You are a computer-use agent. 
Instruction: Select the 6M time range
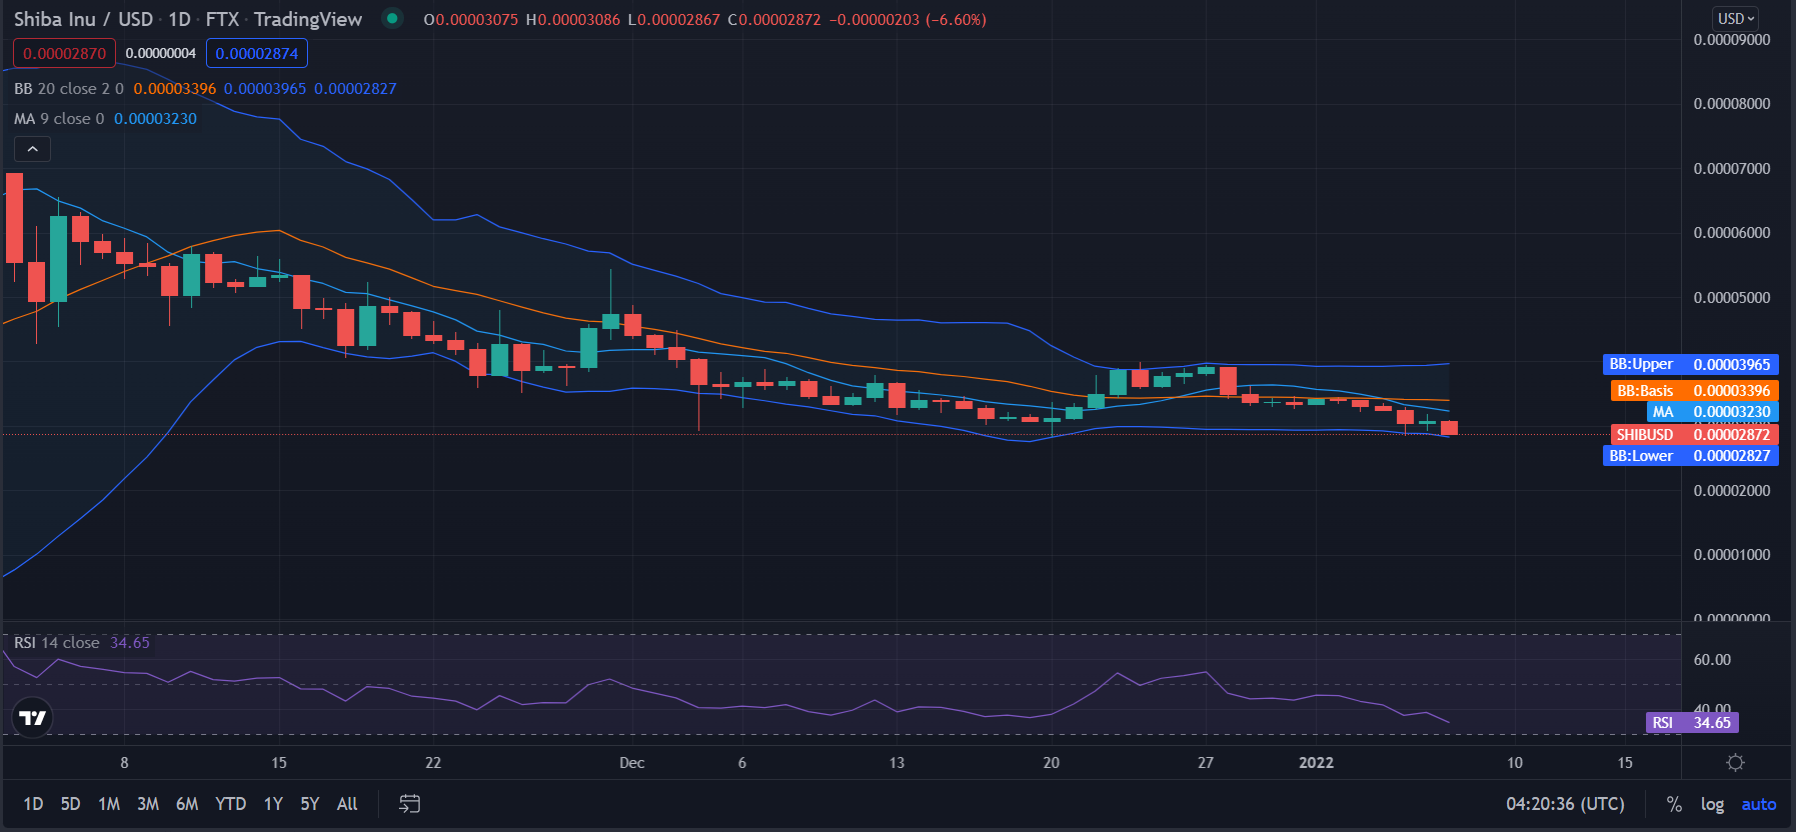pyautogui.click(x=187, y=804)
